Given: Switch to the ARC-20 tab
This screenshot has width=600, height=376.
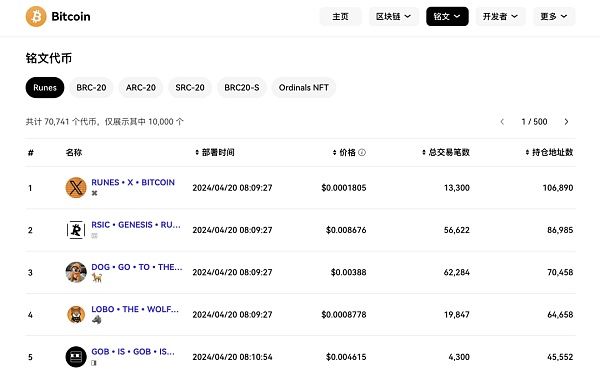Looking at the screenshot, I should click(x=141, y=88).
